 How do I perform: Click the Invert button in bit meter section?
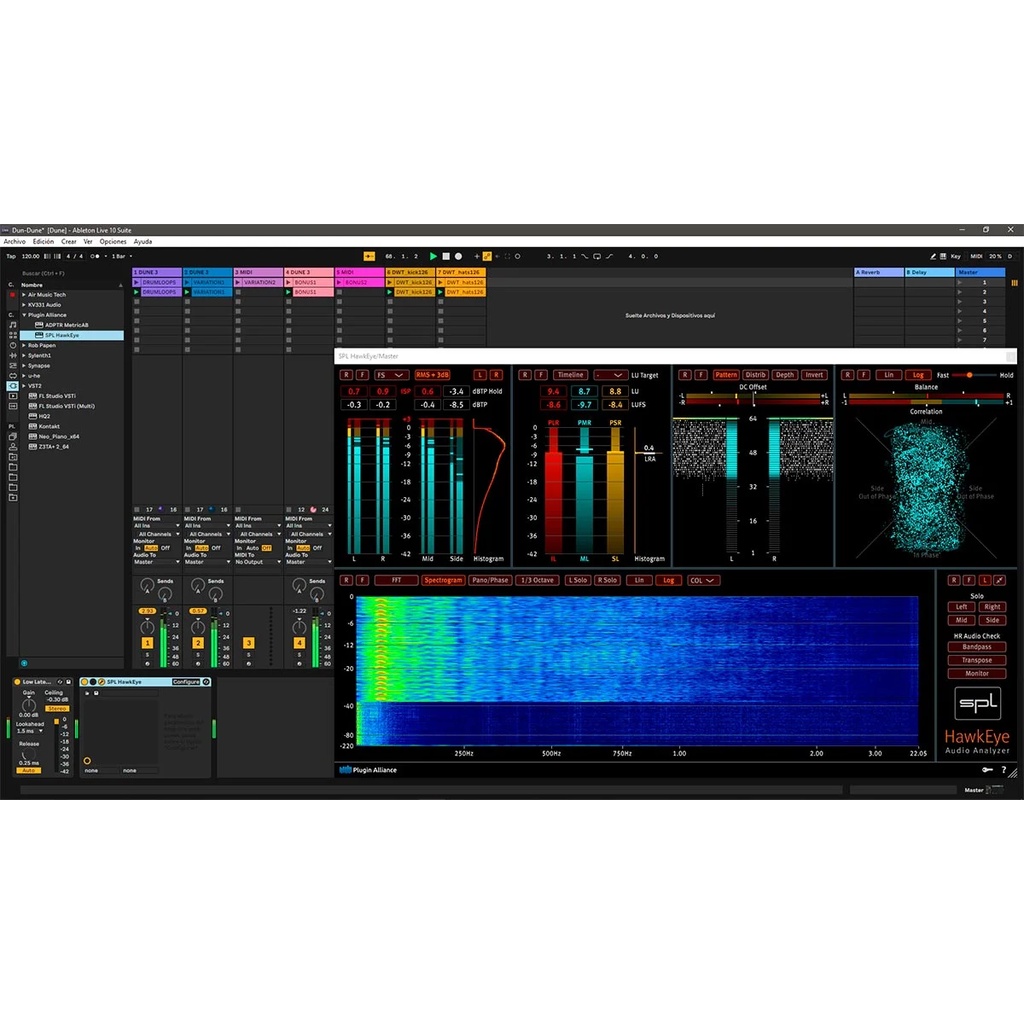(x=814, y=375)
